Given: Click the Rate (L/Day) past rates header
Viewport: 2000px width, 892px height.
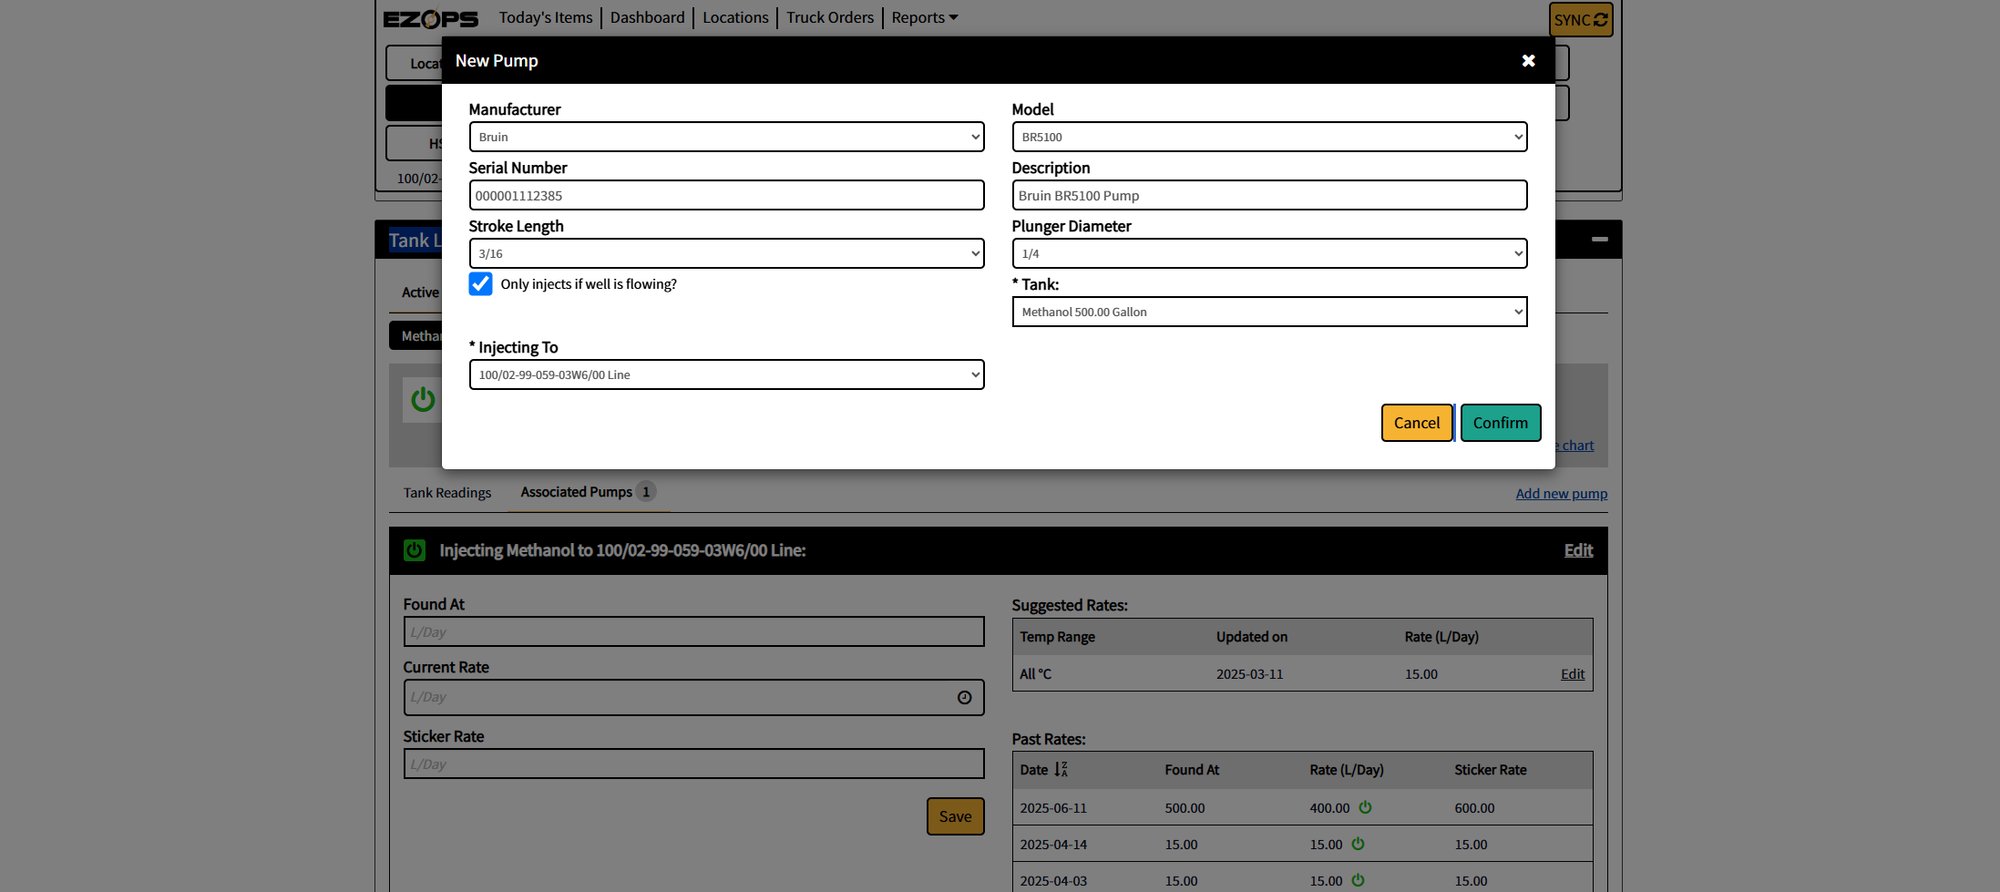Looking at the screenshot, I should pos(1346,770).
